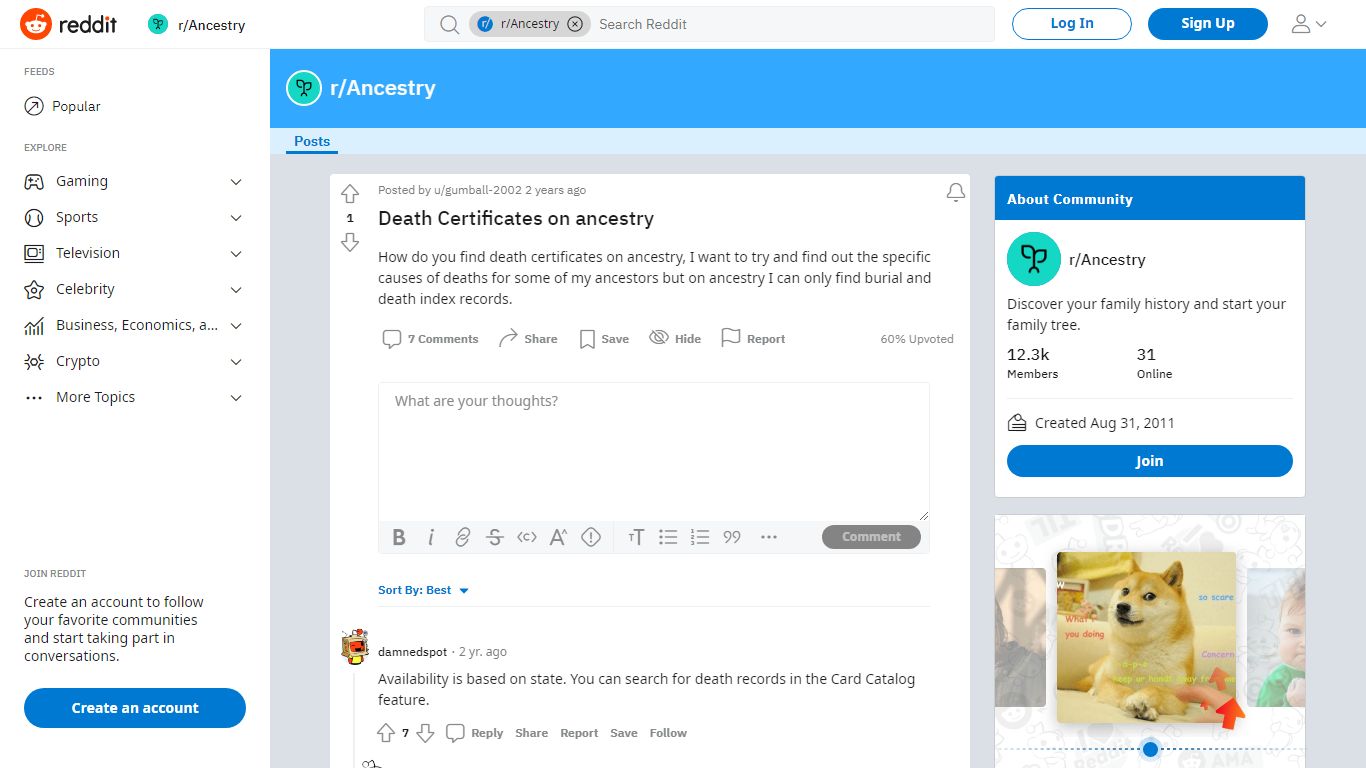Click the r/Ancestry icon in the top bar
The height and width of the screenshot is (768, 1366).
(x=158, y=24)
